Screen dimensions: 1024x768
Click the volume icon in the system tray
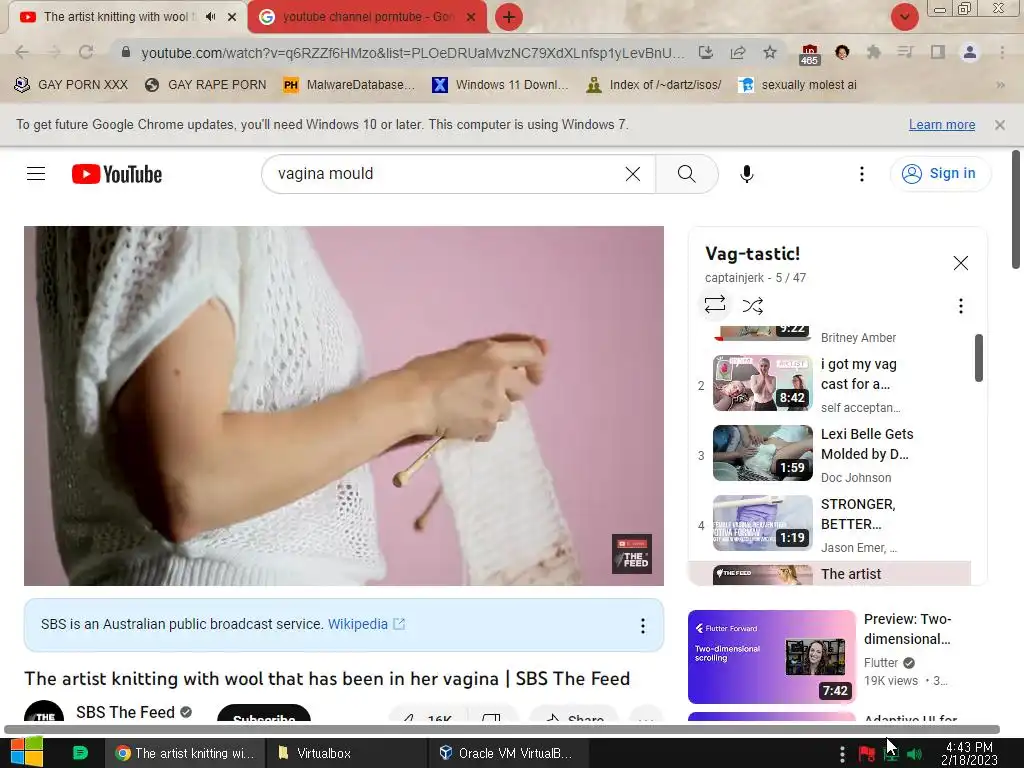[914, 754]
